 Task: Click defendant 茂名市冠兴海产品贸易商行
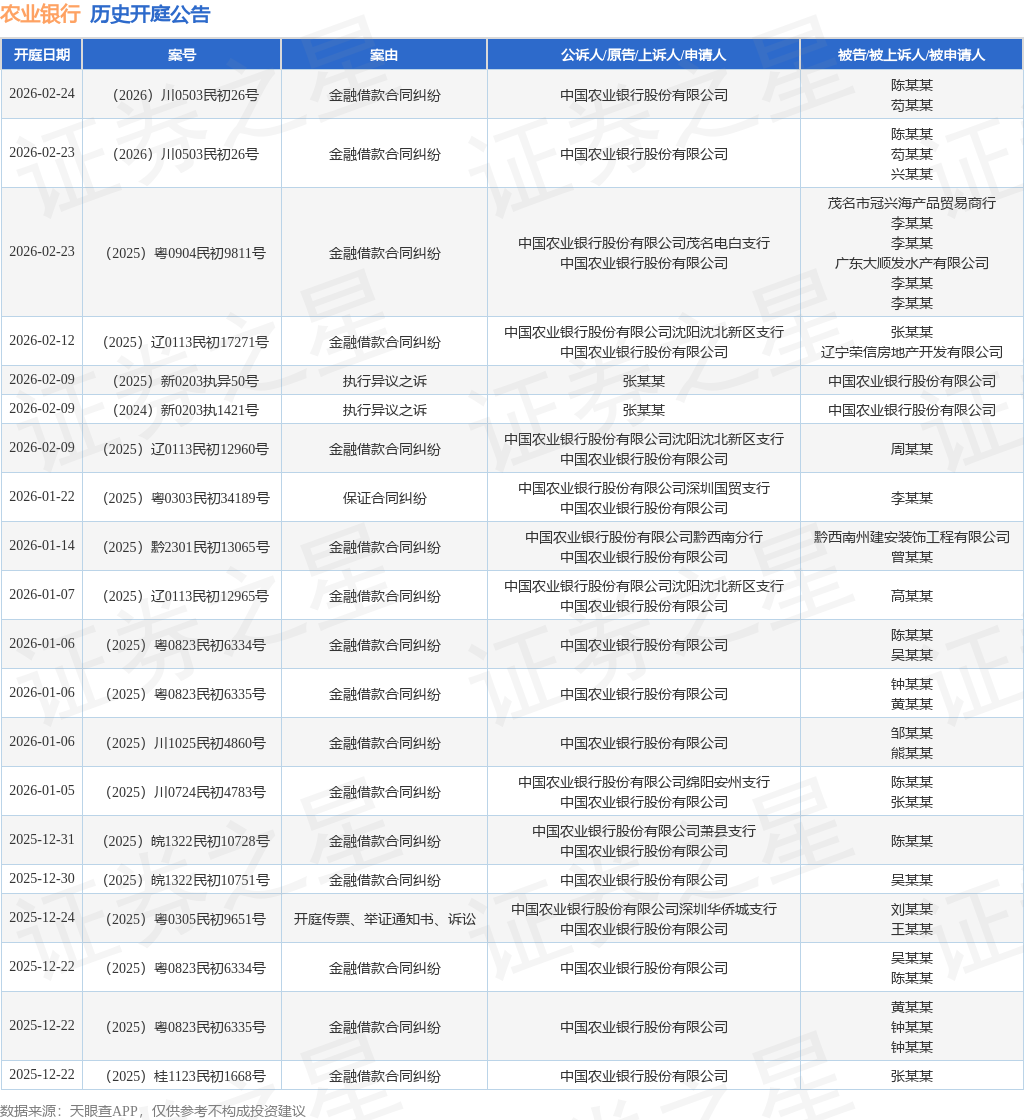click(912, 203)
